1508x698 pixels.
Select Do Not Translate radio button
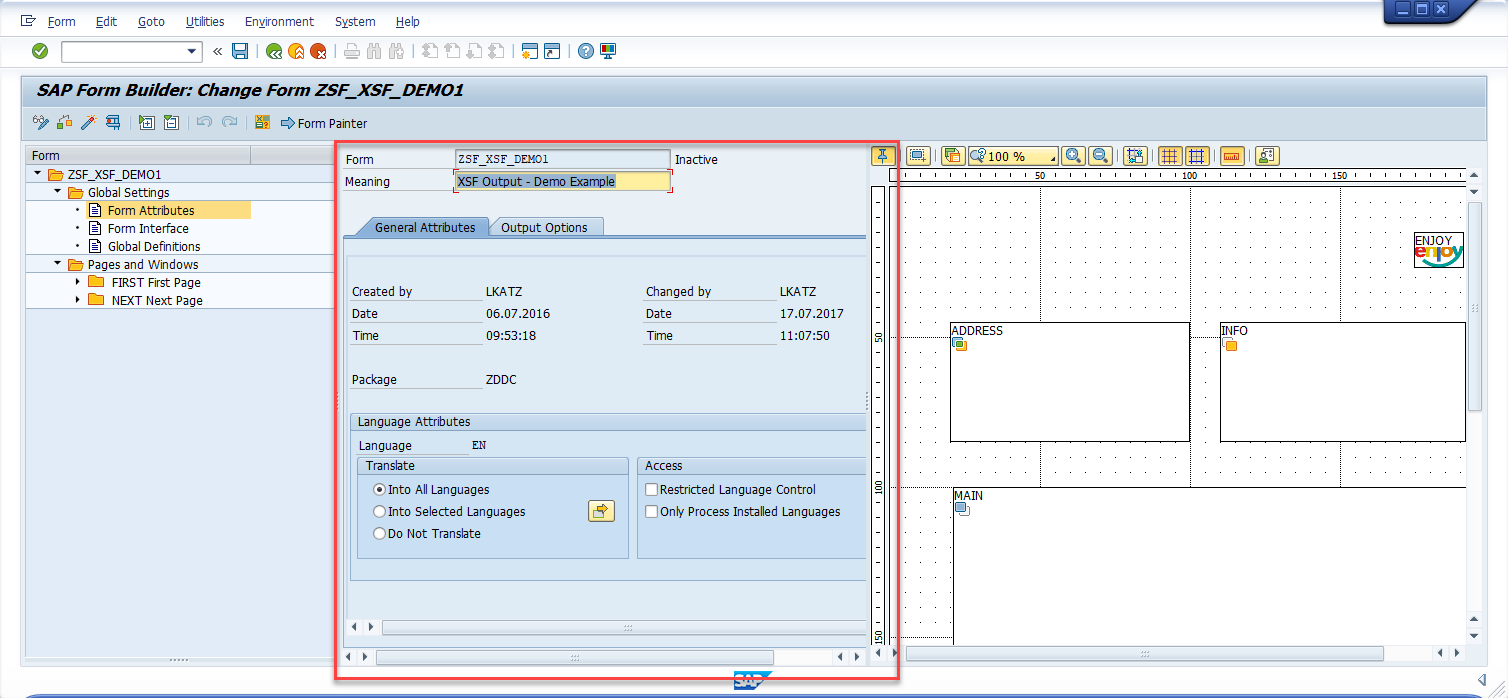[x=380, y=534]
